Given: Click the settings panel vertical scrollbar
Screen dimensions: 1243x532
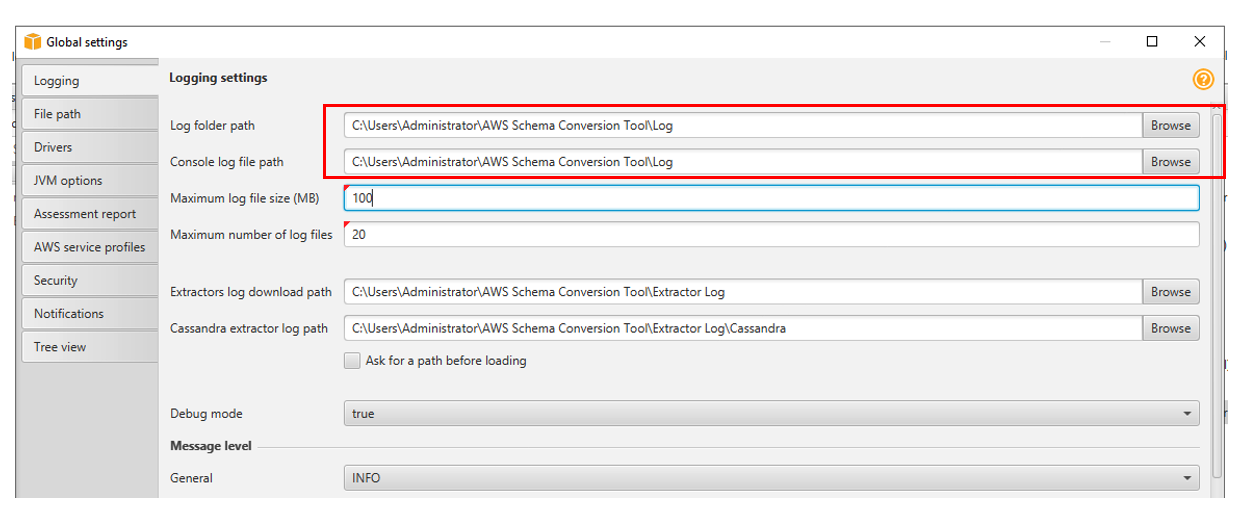Looking at the screenshot, I should [1217, 295].
